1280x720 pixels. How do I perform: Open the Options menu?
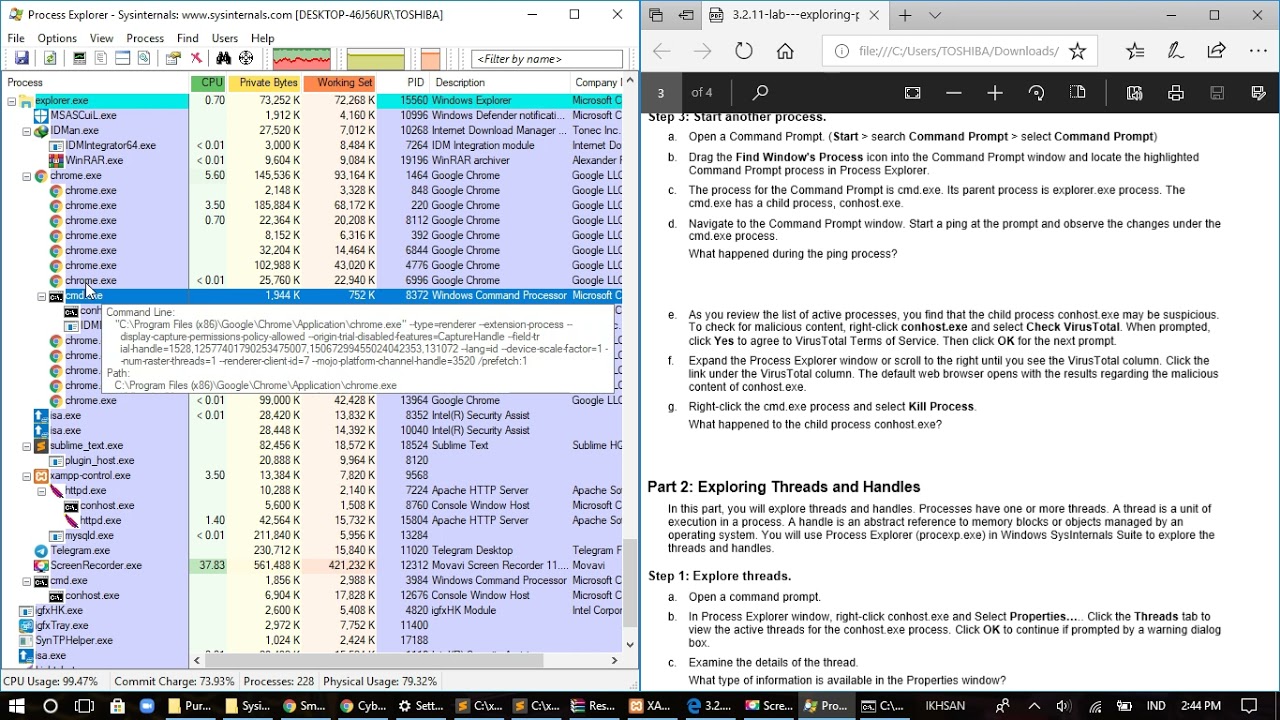pos(57,38)
